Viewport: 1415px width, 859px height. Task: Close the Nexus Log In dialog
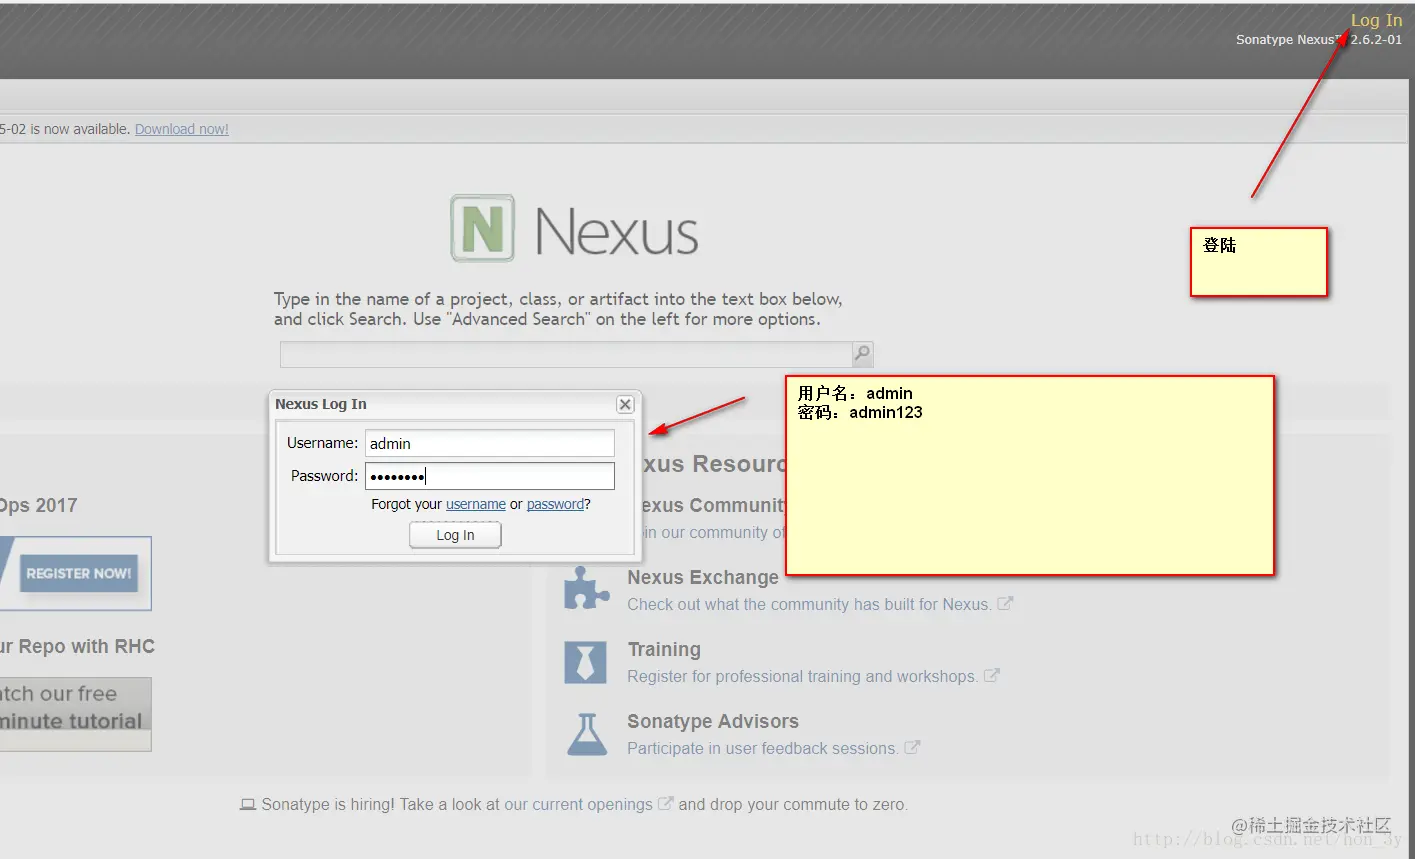(x=625, y=404)
